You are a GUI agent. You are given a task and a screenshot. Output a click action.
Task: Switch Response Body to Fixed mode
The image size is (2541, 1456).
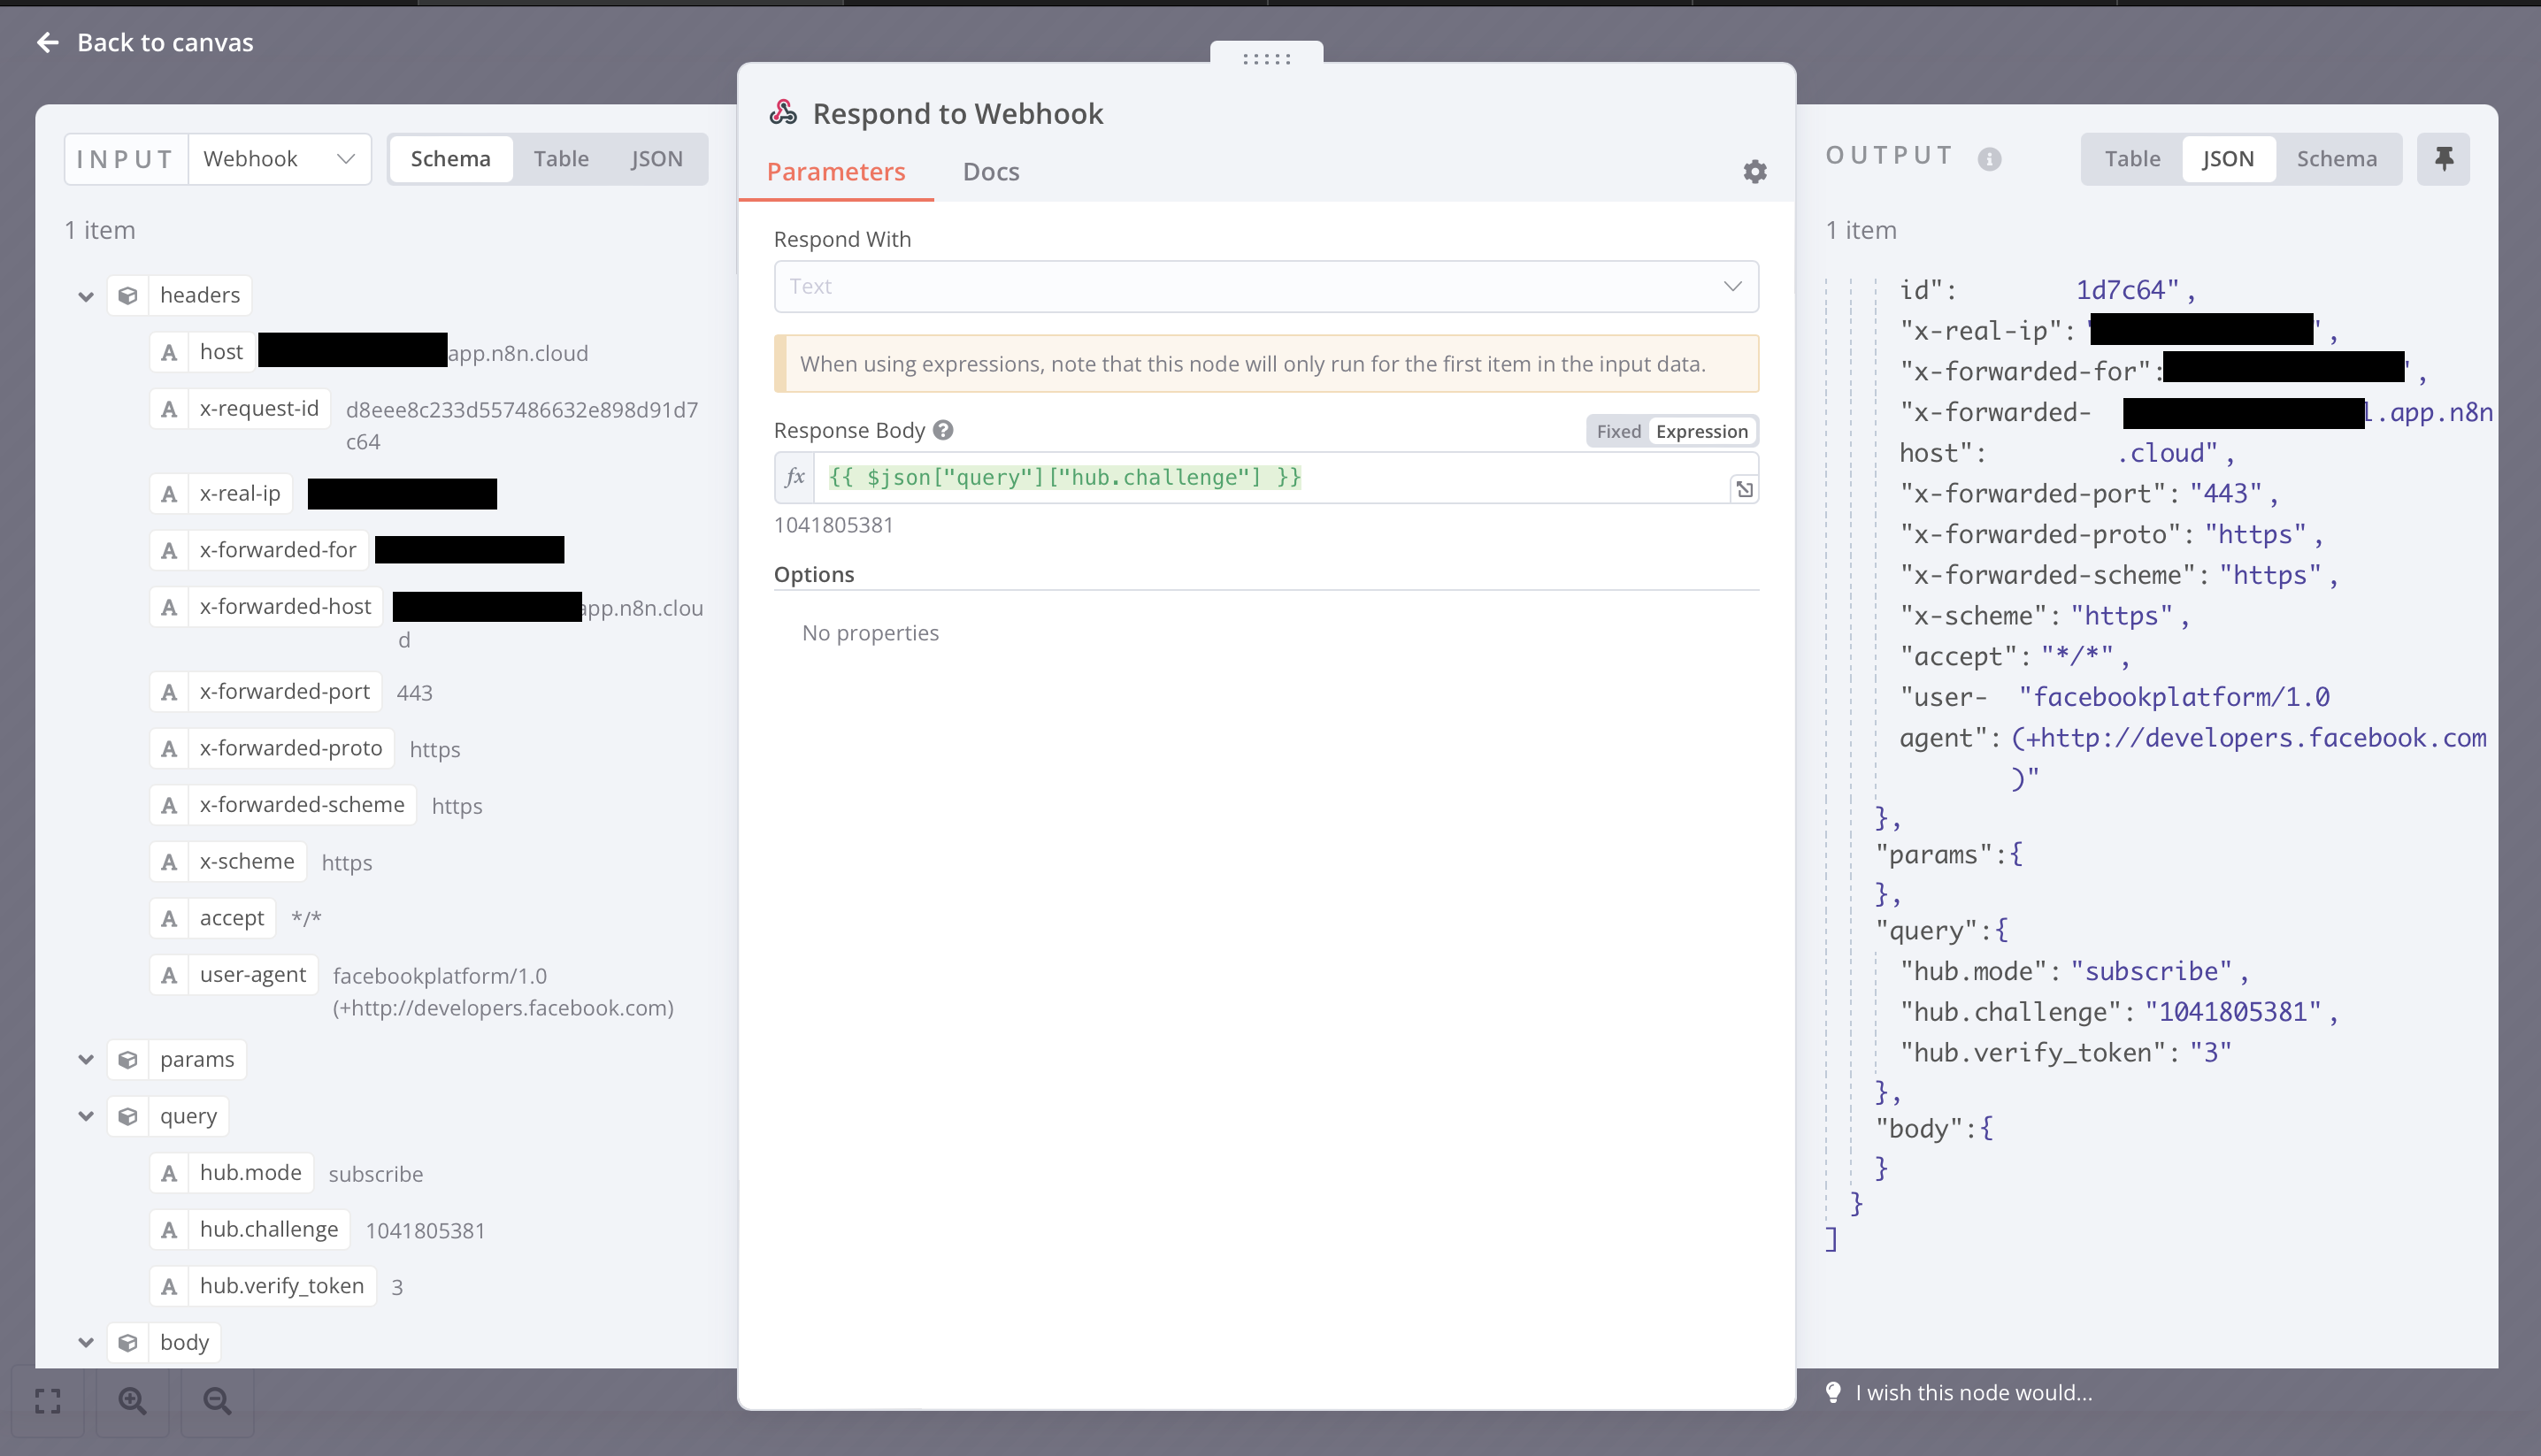pos(1617,430)
